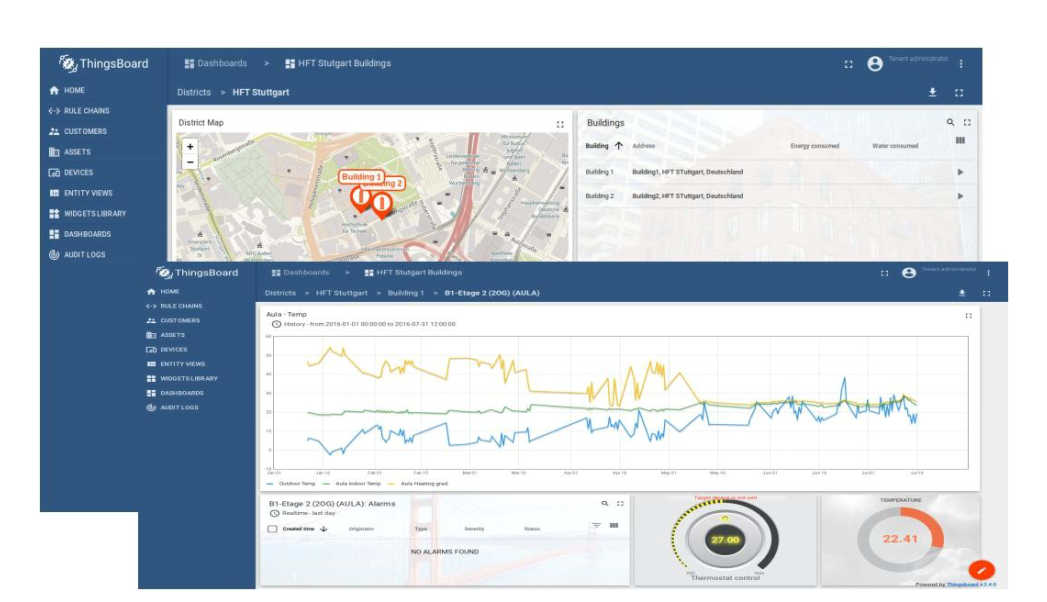Expand Building 2 row arrow
1047x602 pixels.
point(960,196)
